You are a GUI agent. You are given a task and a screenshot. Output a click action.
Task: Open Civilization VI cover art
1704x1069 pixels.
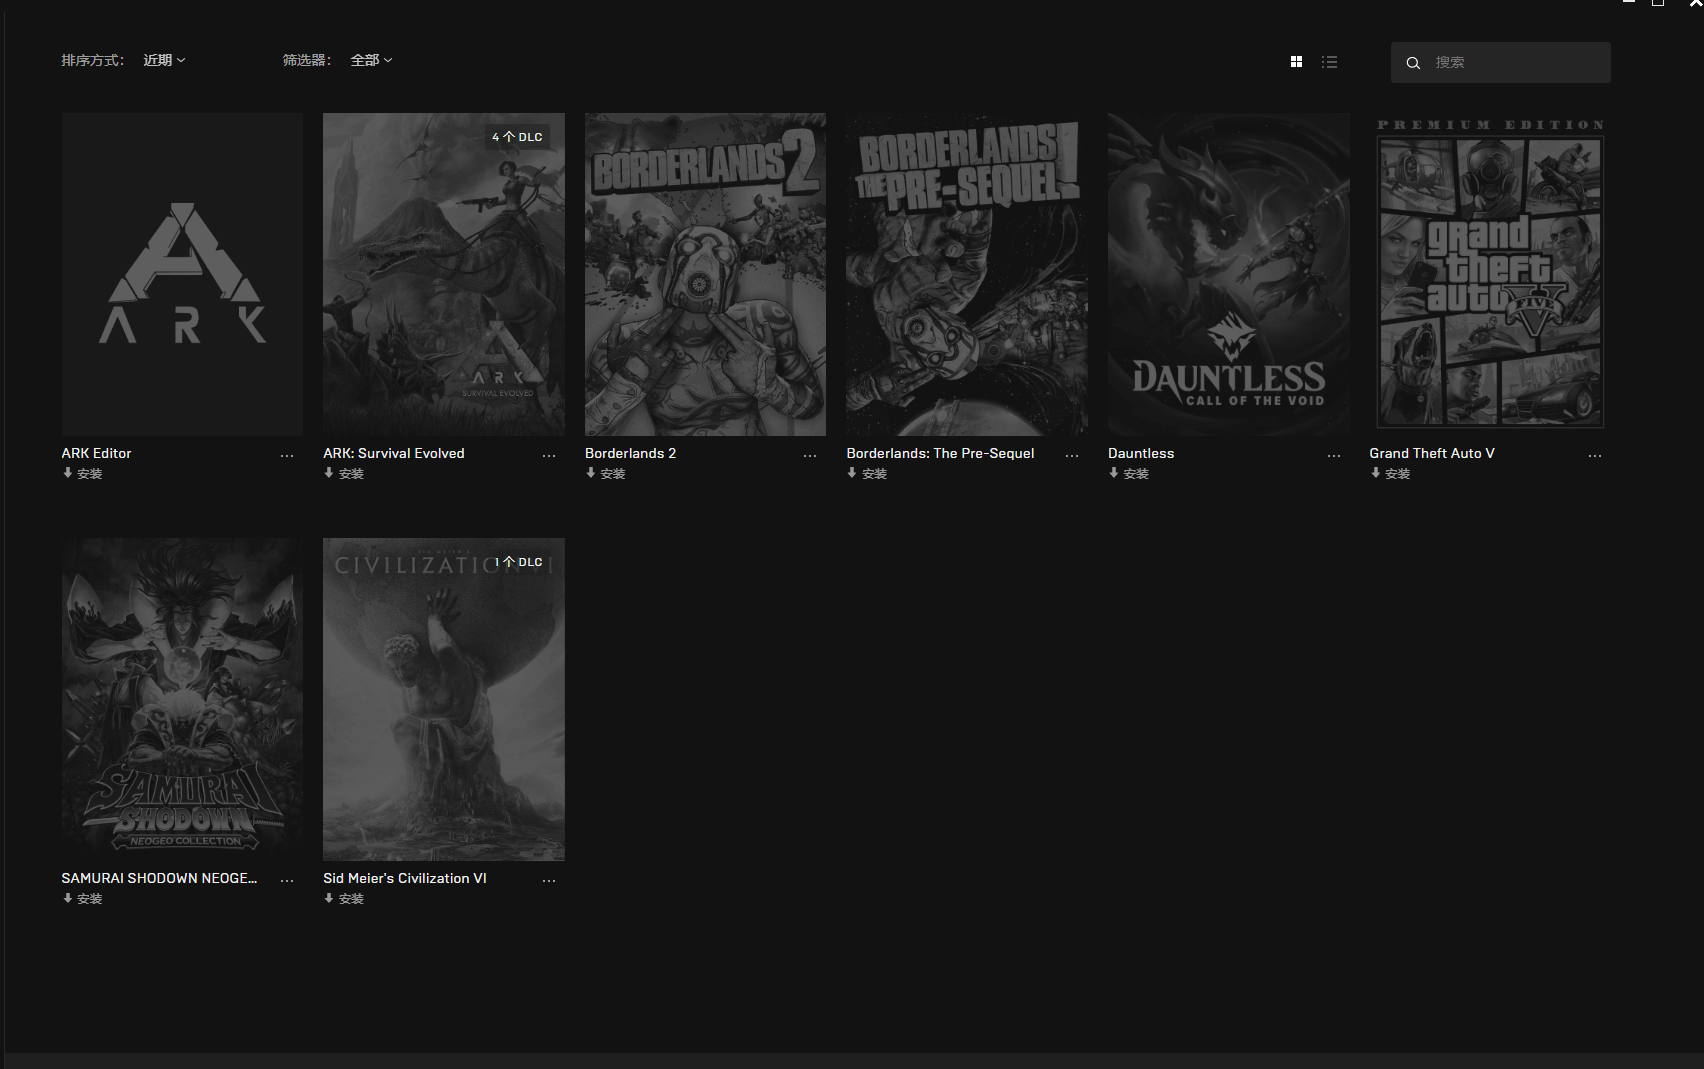click(x=444, y=699)
